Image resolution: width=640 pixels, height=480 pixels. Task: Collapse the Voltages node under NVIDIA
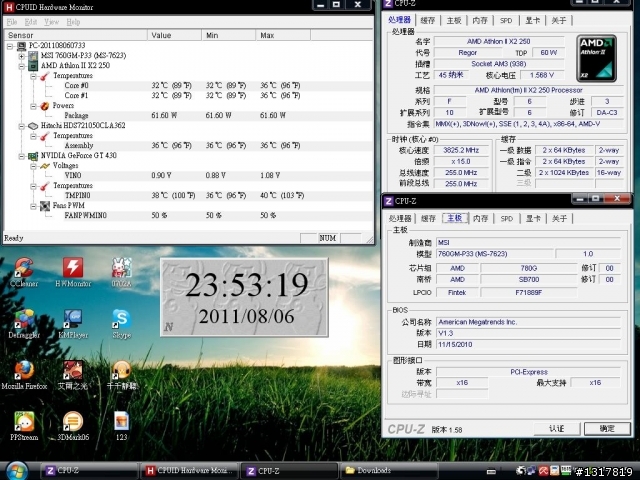(x=33, y=166)
